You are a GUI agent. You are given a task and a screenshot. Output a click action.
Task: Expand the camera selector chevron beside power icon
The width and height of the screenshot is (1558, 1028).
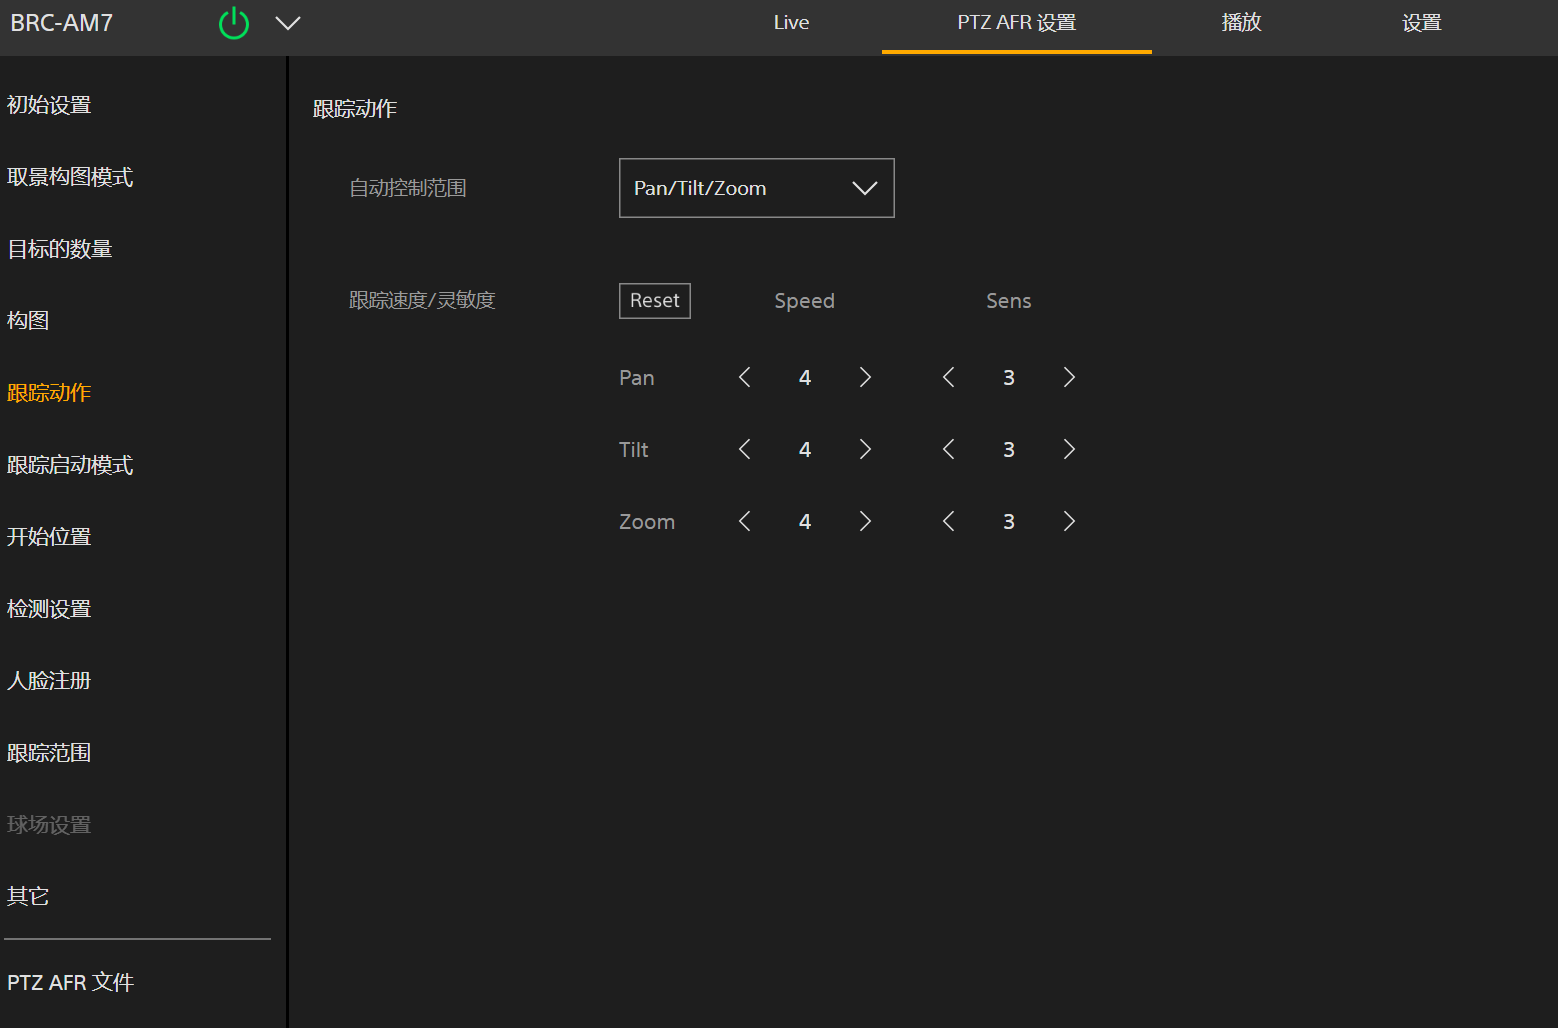[288, 23]
